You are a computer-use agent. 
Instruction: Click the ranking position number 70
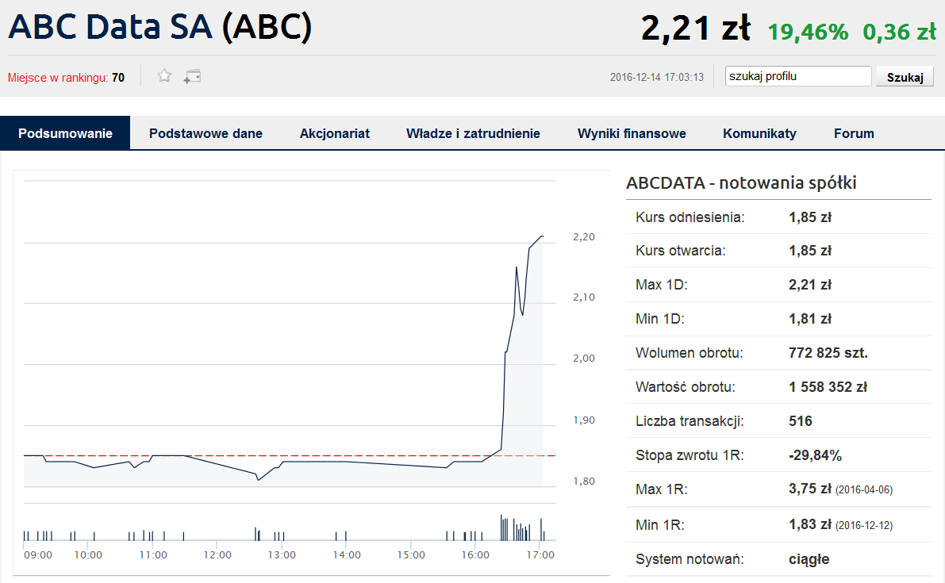tap(118, 78)
